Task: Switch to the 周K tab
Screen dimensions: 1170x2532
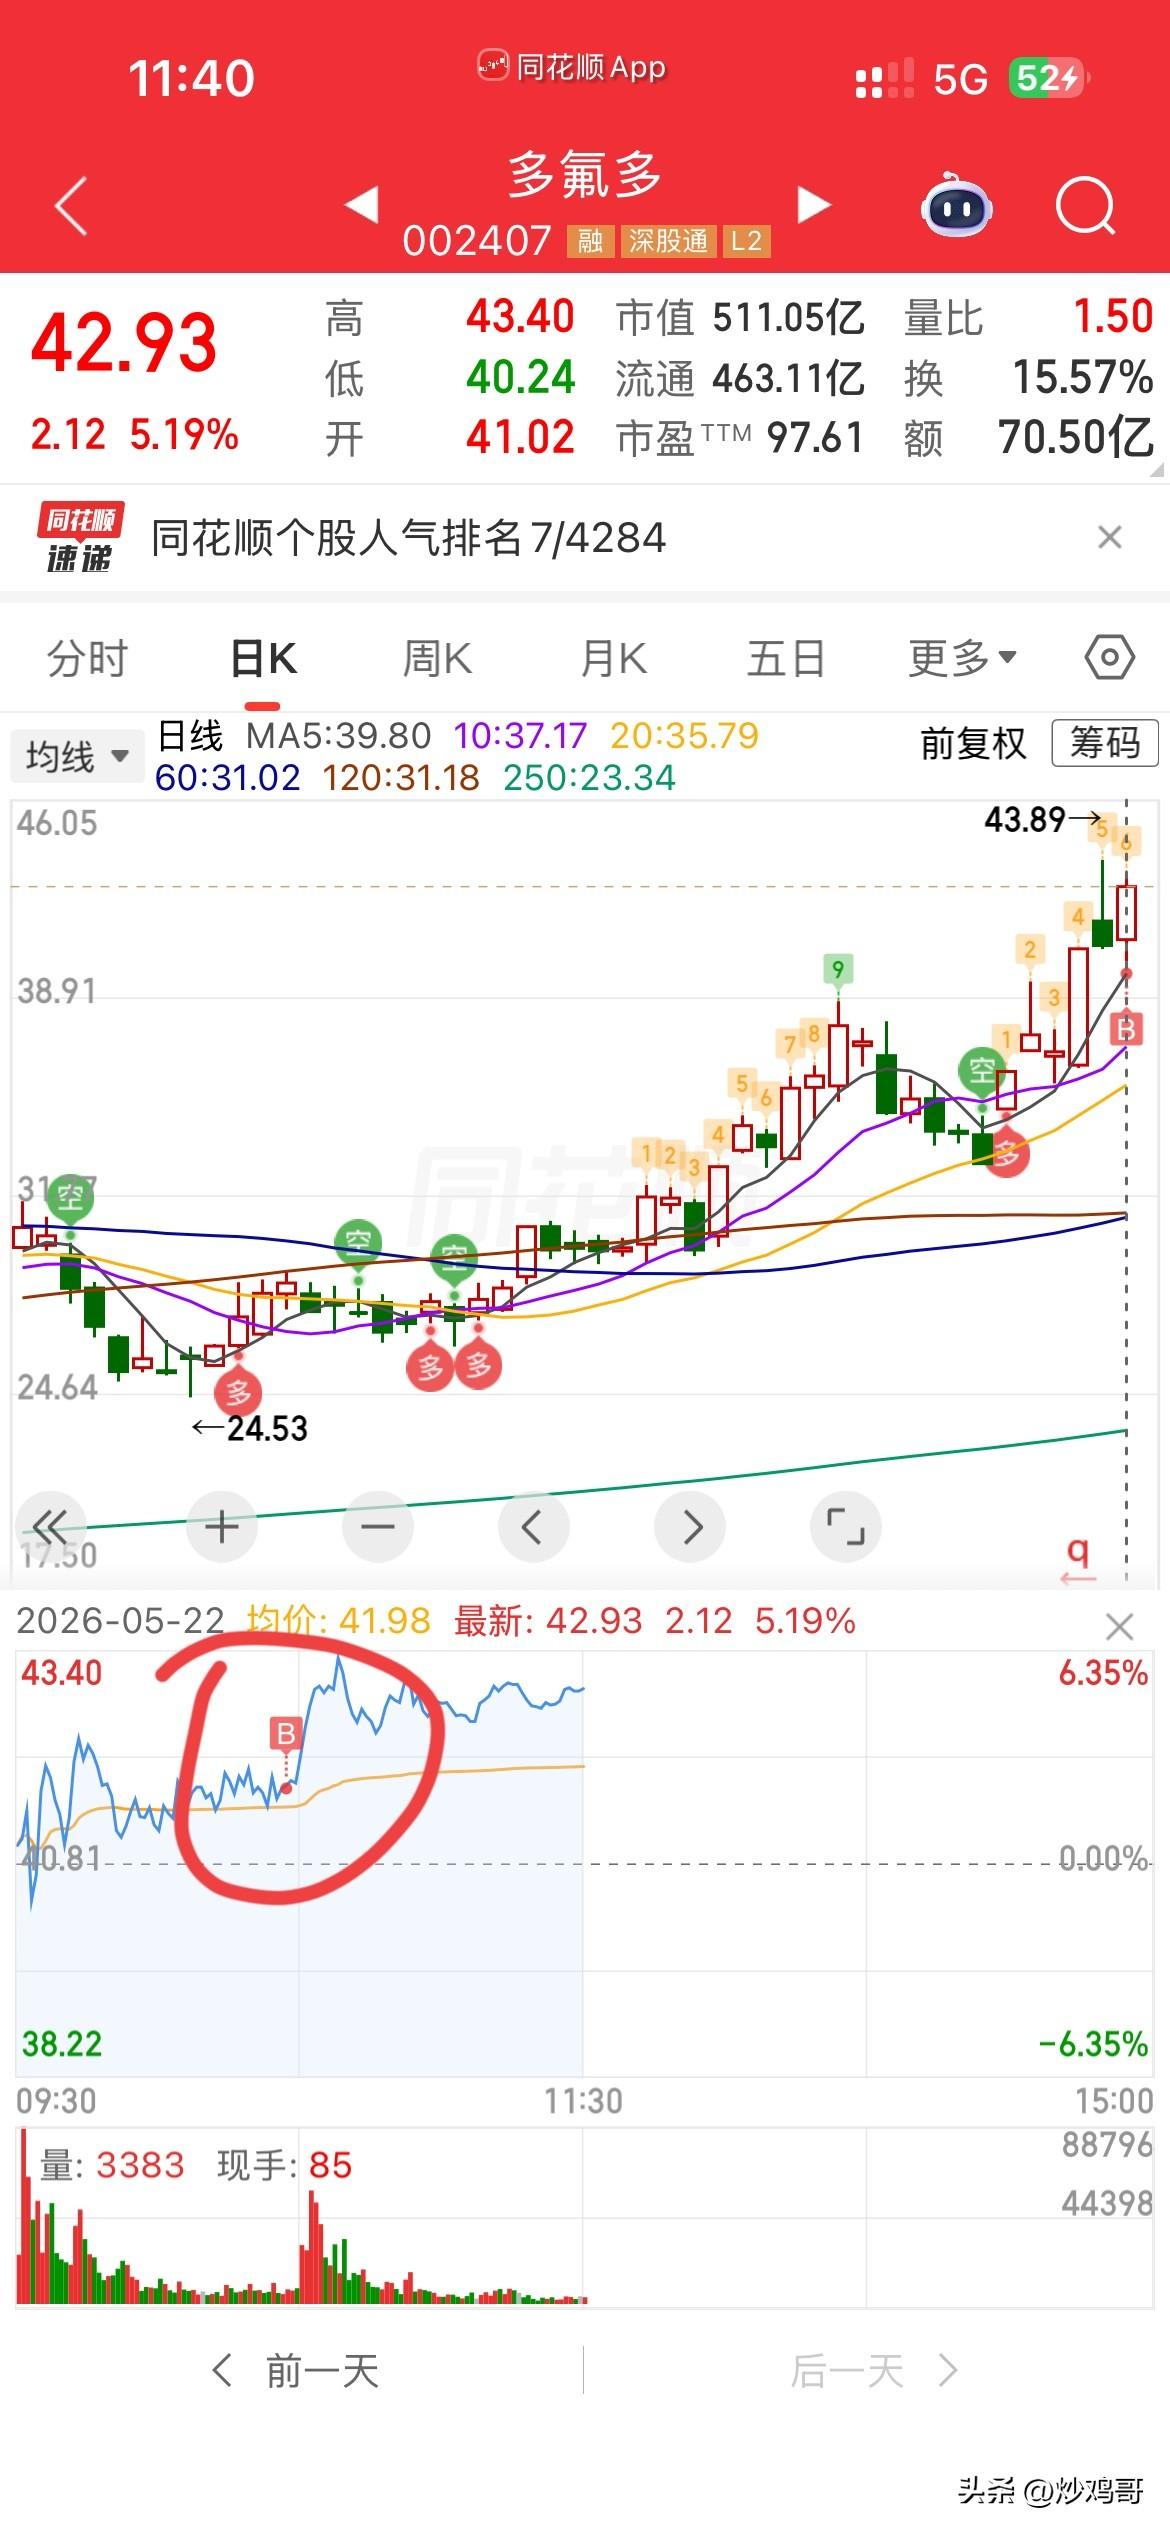Action: coord(437,659)
